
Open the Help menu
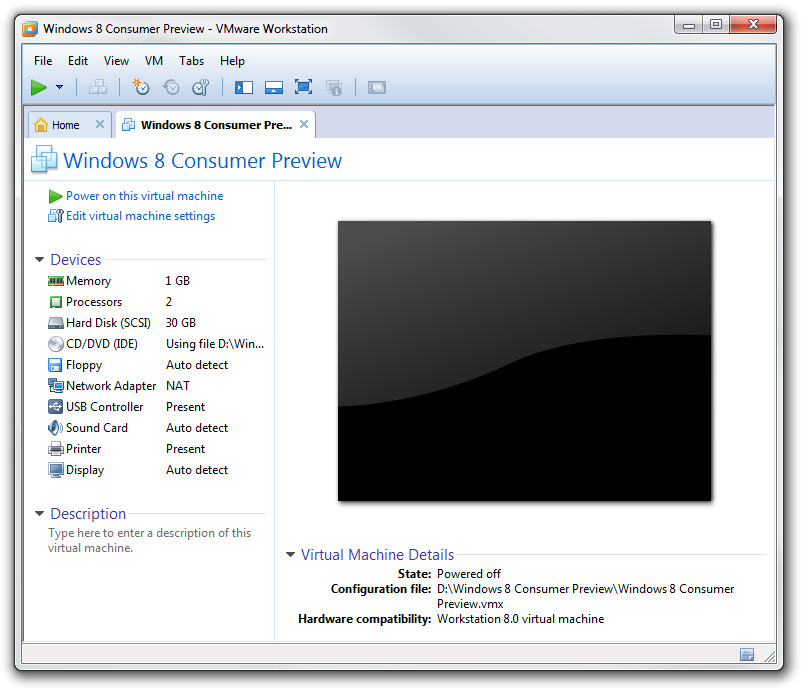pyautogui.click(x=232, y=61)
